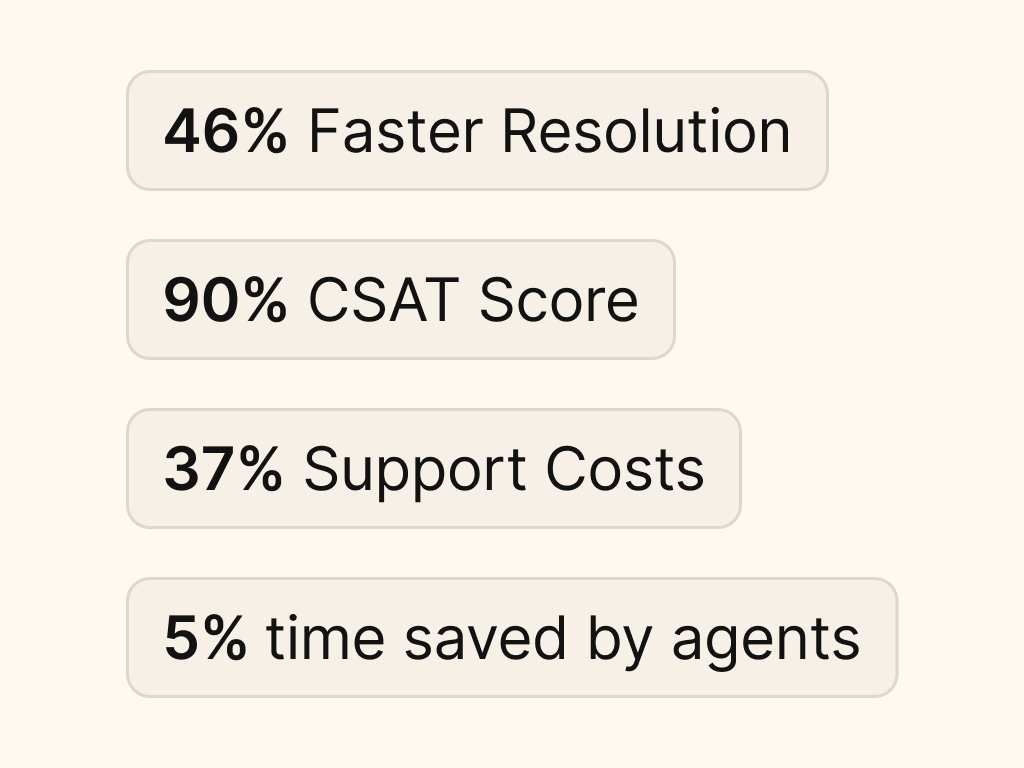The image size is (1024, 768).
Task: Click the words time saved
Action: (x=416, y=637)
